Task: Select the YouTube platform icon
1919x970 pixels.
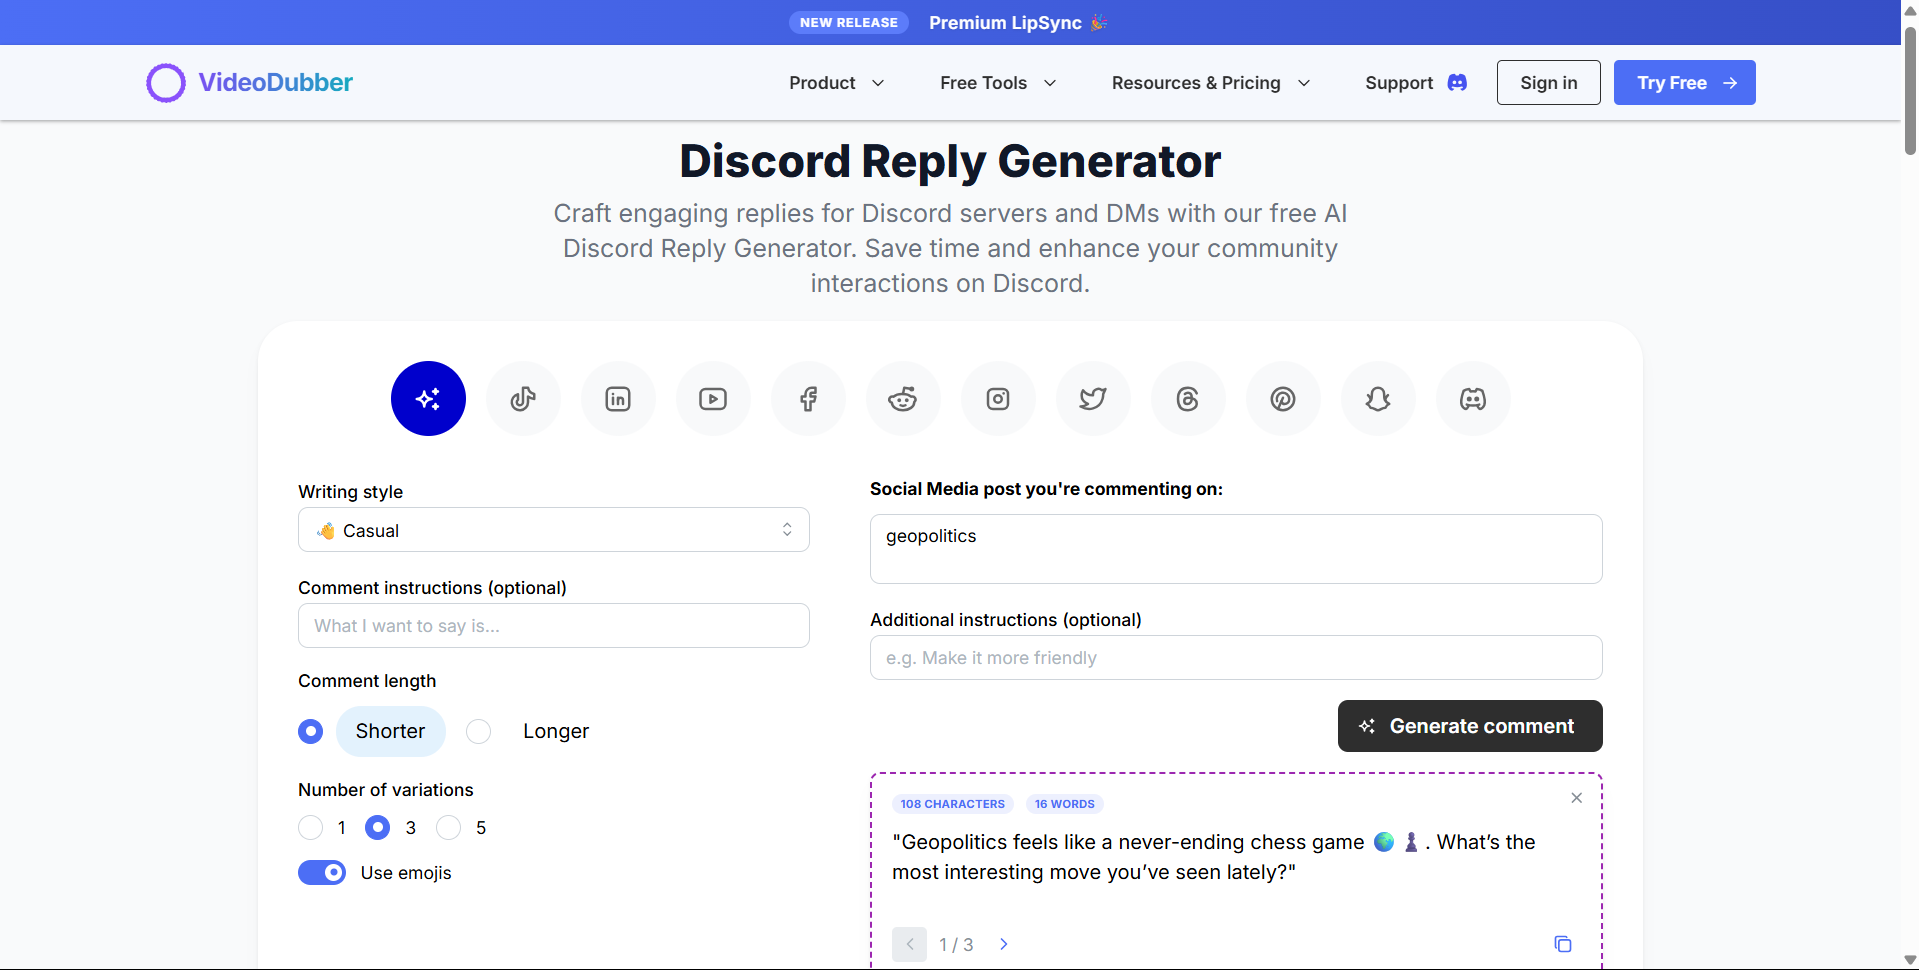Action: click(713, 399)
